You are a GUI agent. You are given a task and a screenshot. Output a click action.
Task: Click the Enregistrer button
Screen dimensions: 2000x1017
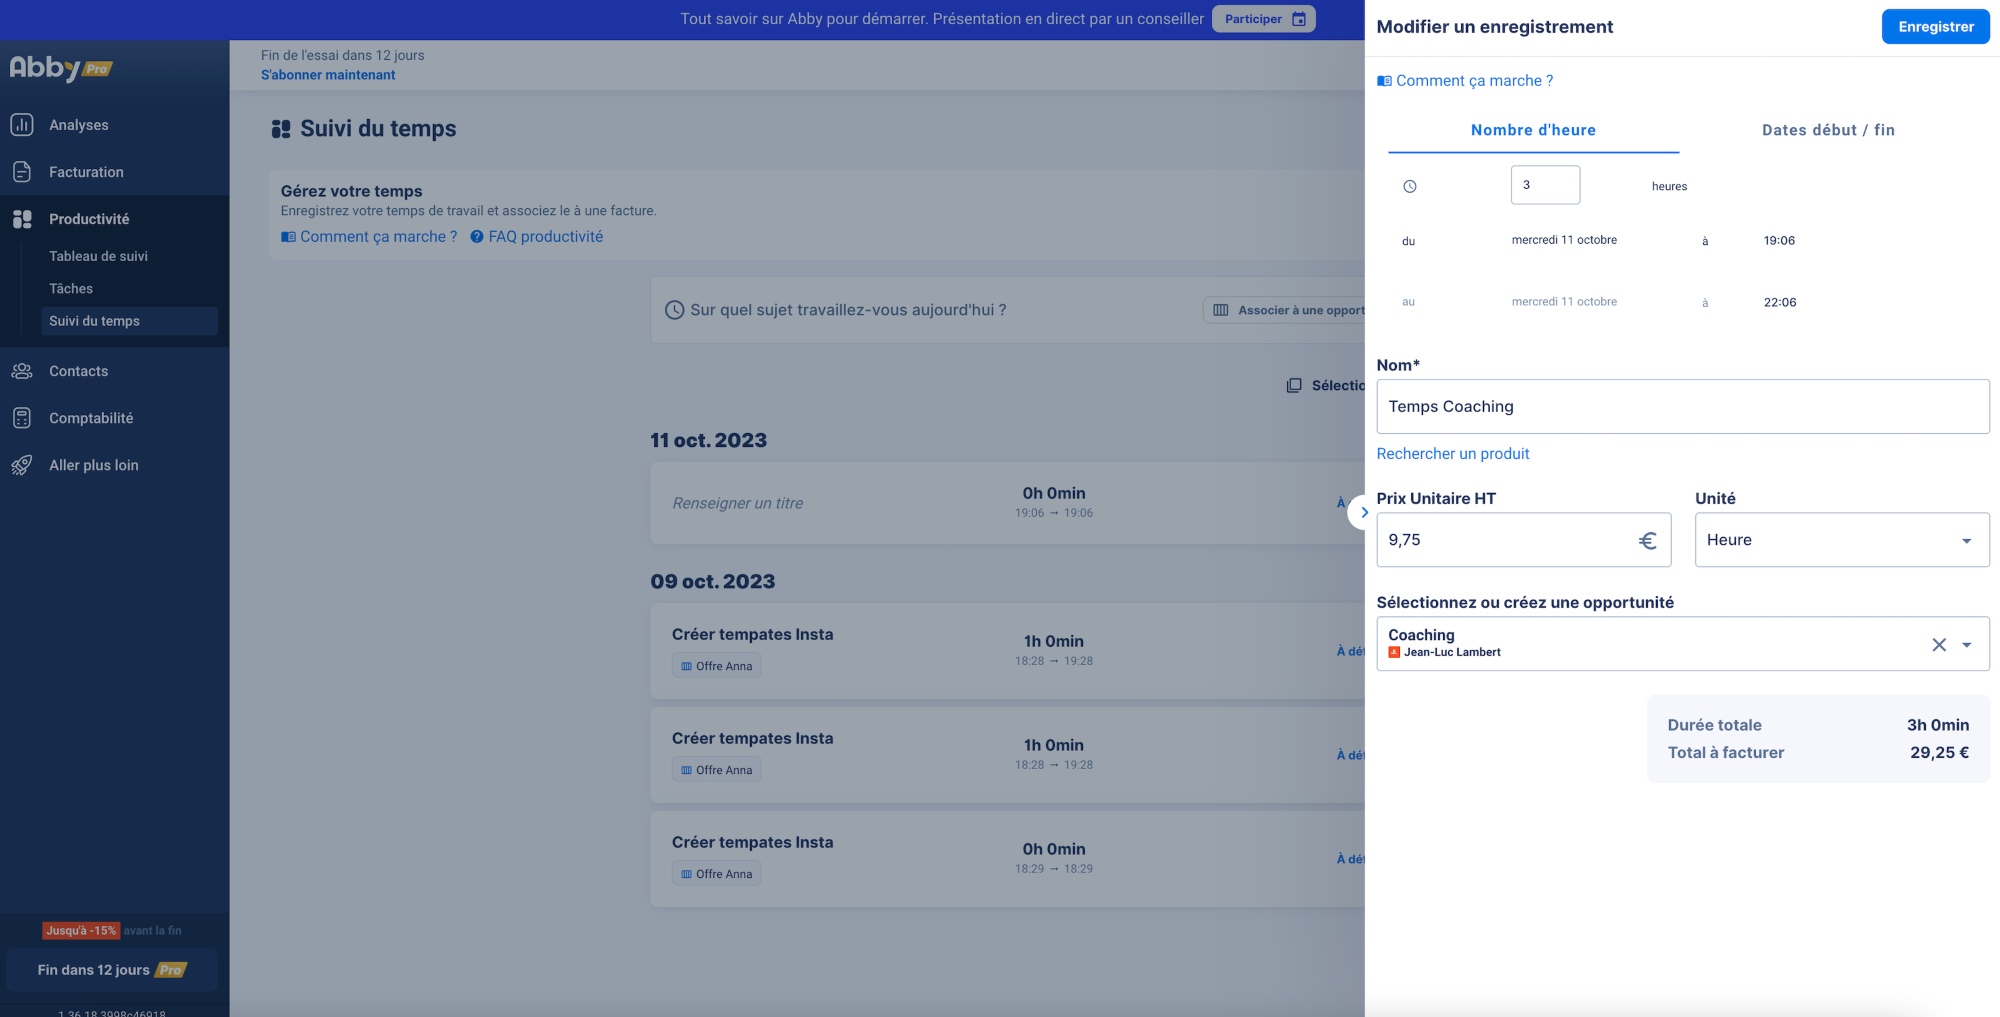[1935, 27]
